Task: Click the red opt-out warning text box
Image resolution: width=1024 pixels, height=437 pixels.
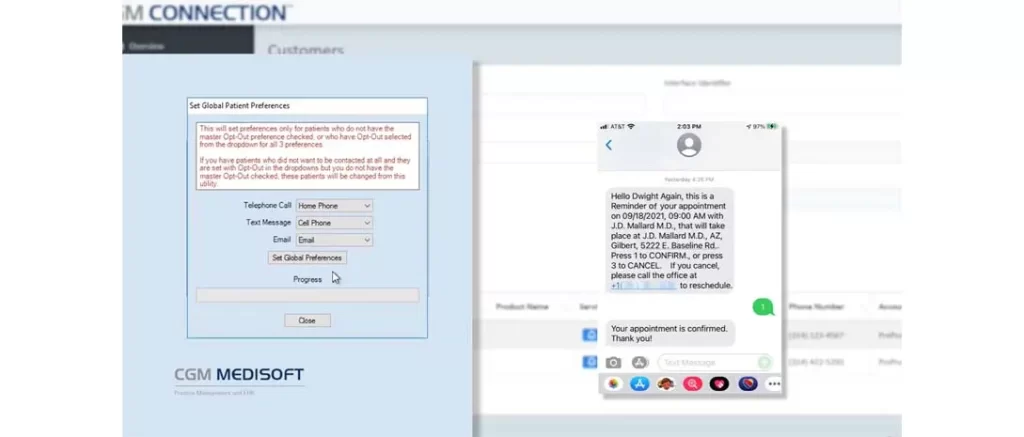Action: pyautogui.click(x=308, y=156)
